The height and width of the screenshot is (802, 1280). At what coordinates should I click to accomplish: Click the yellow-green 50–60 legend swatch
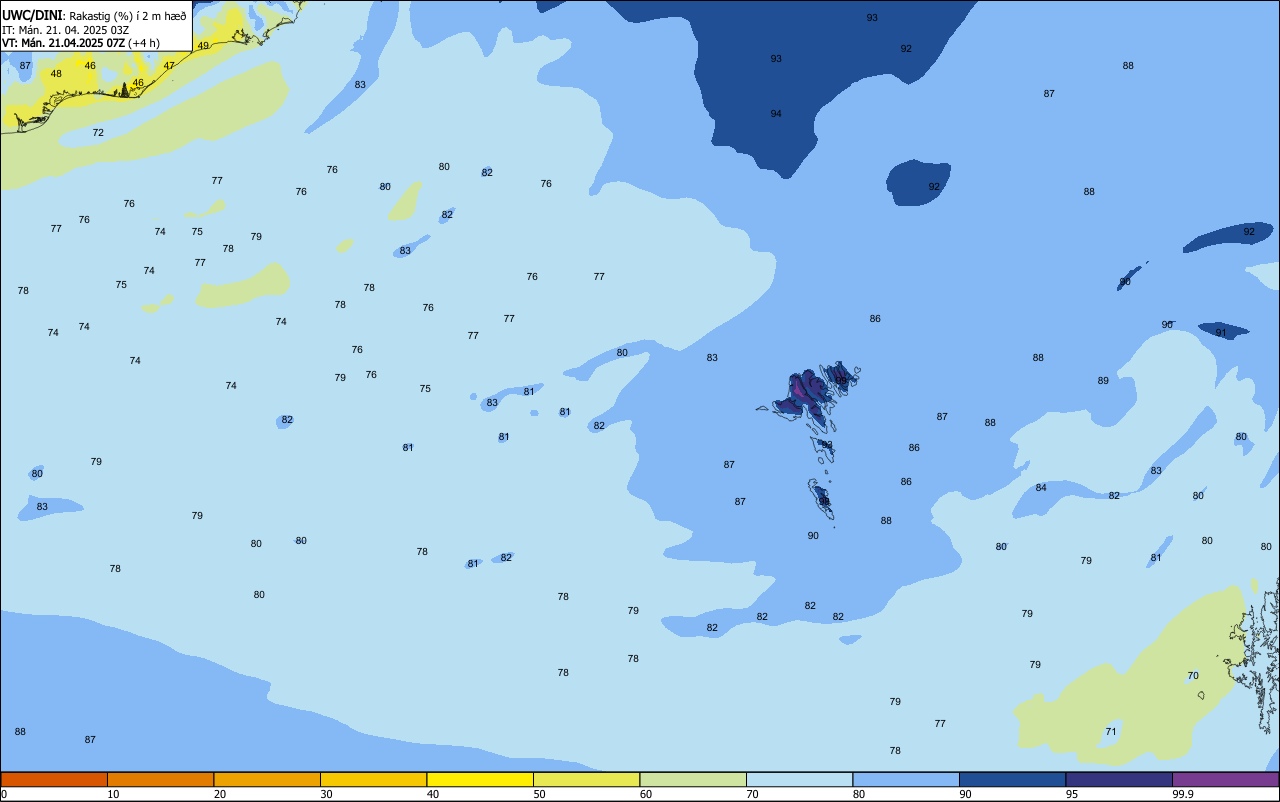coord(586,779)
